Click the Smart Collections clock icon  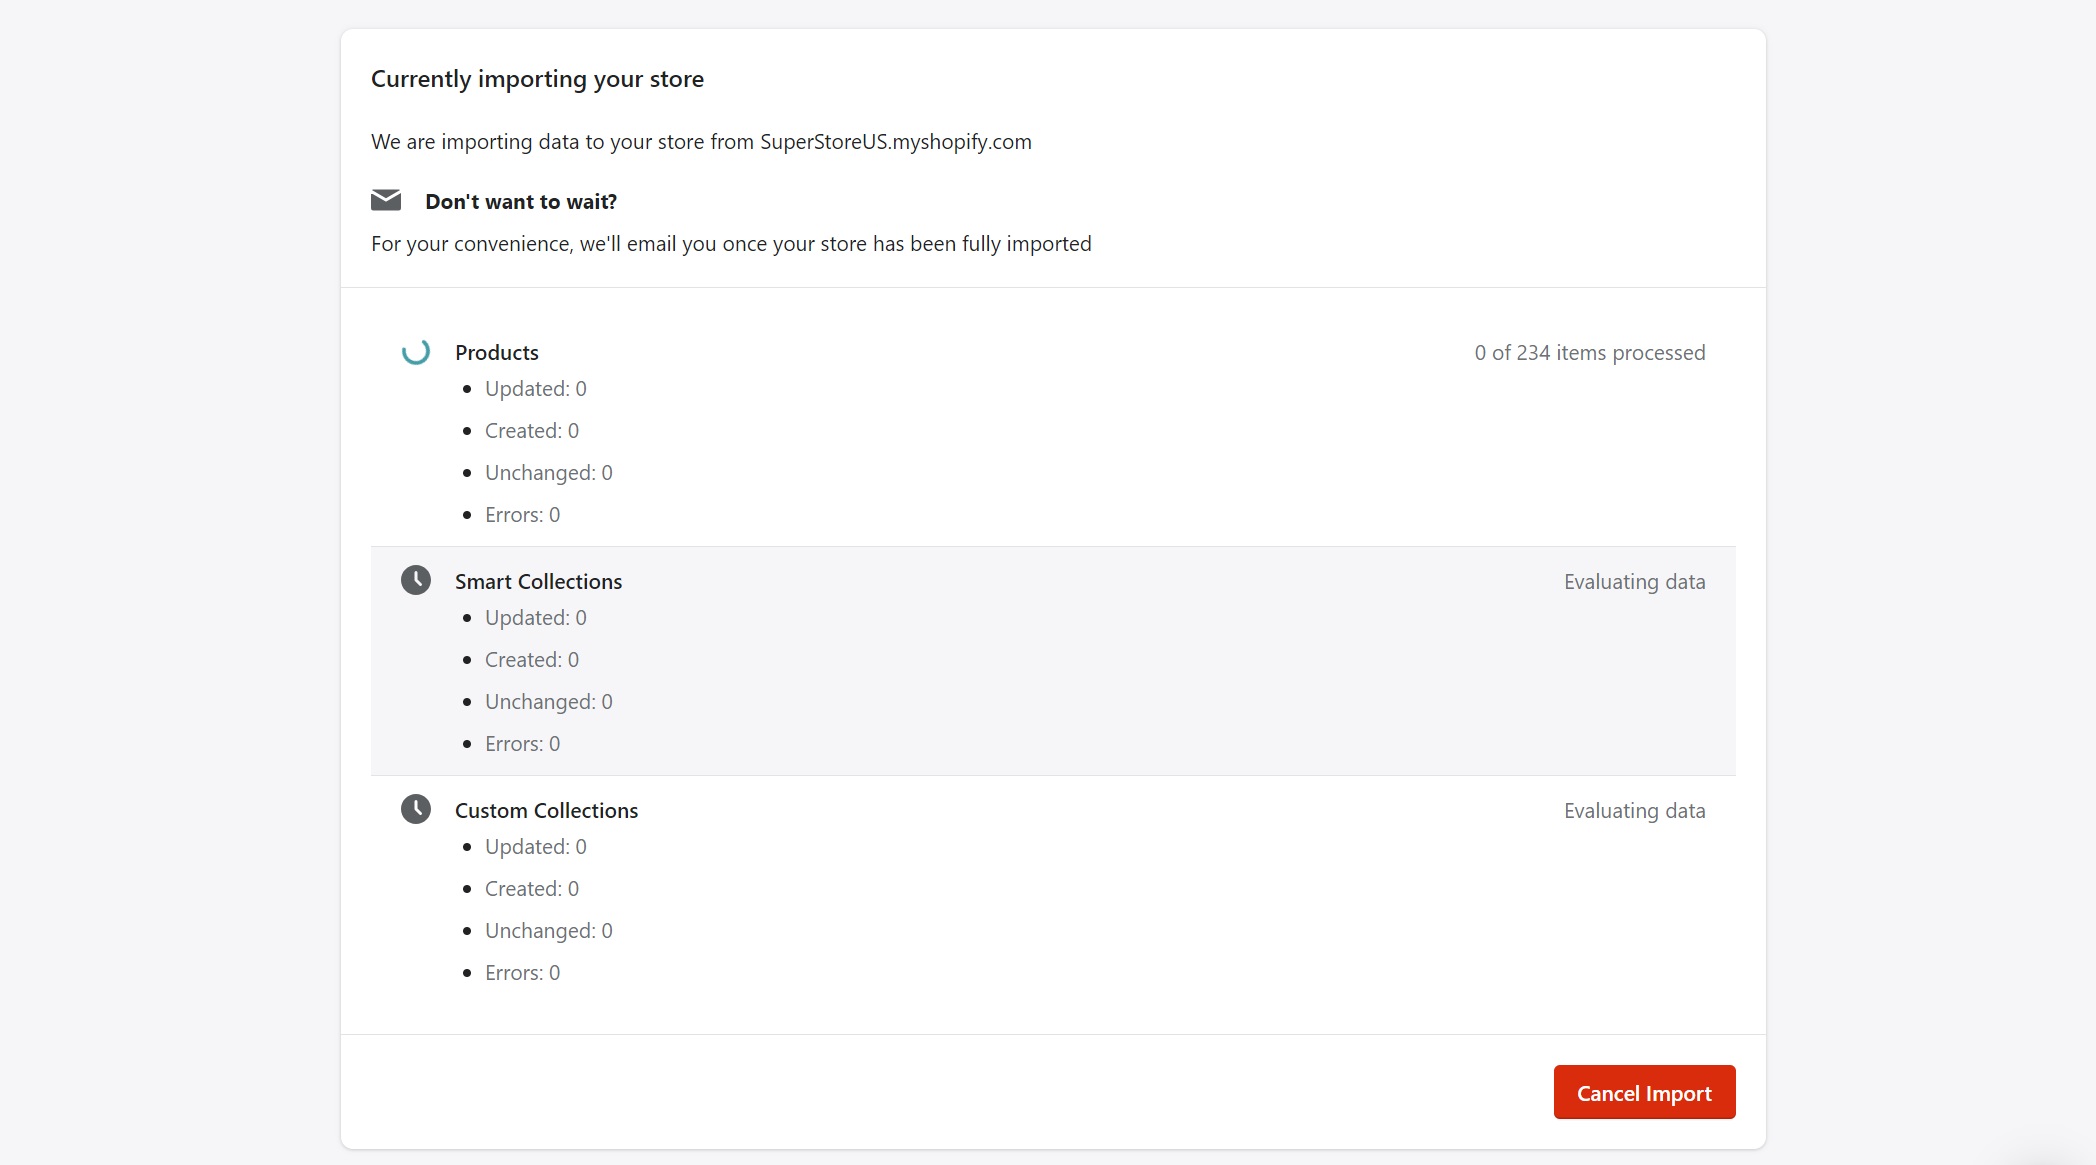coord(416,580)
